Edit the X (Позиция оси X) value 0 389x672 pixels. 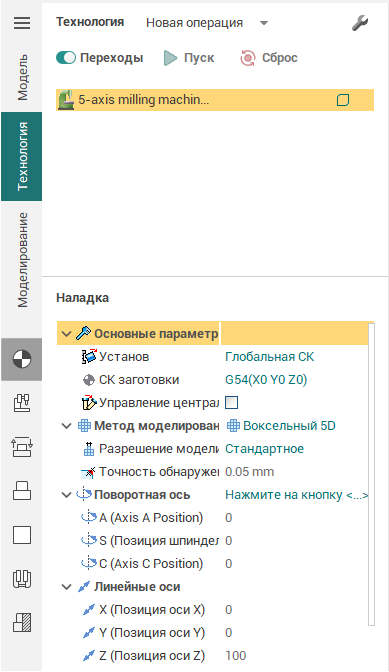[x=228, y=610]
